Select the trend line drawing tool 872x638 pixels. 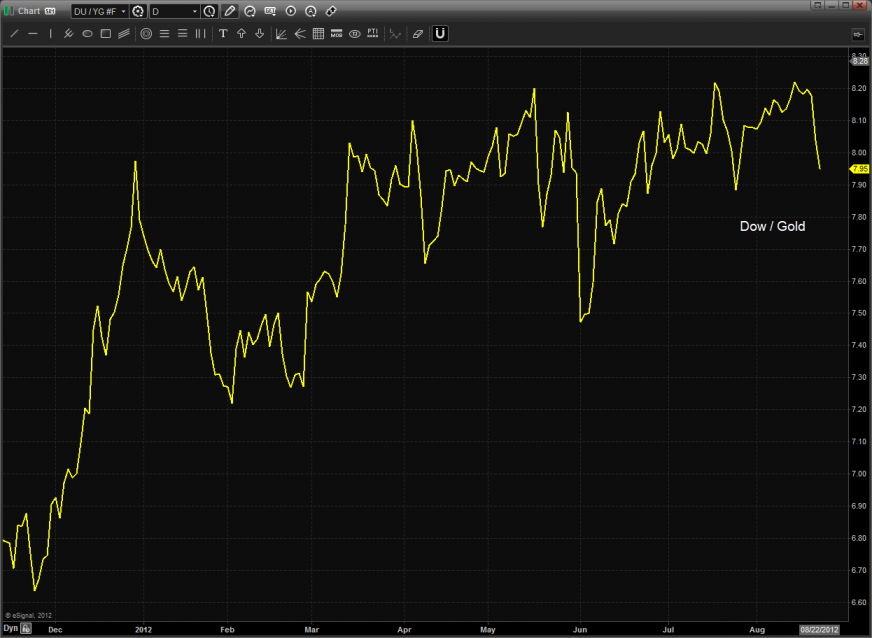point(14,34)
